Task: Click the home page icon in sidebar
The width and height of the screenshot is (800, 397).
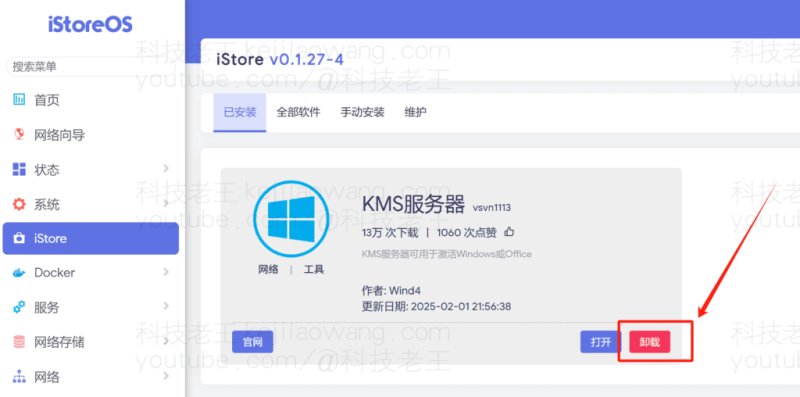Action: click(19, 100)
